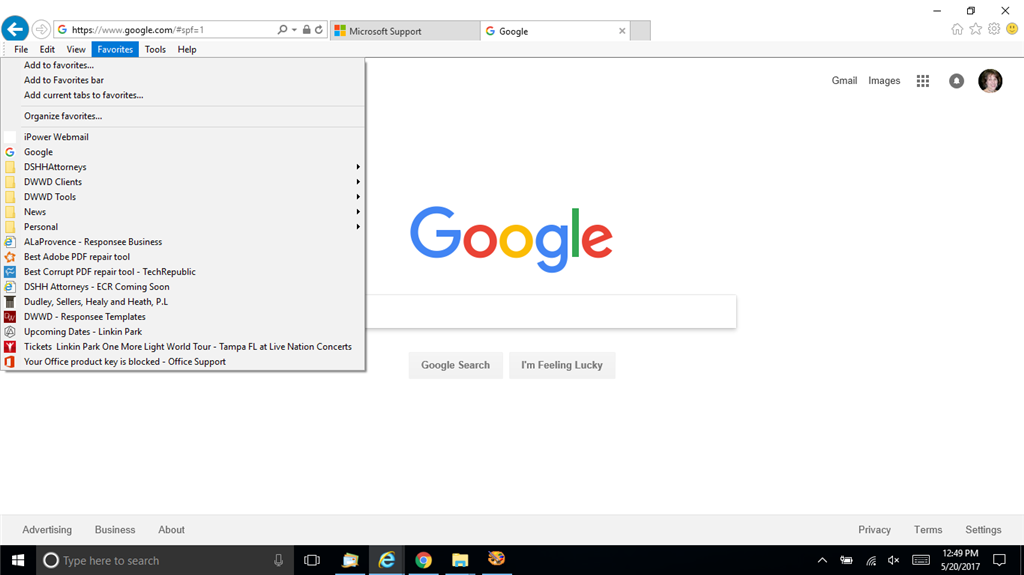
Task: Click the Cortana search box on taskbar
Action: [165, 561]
